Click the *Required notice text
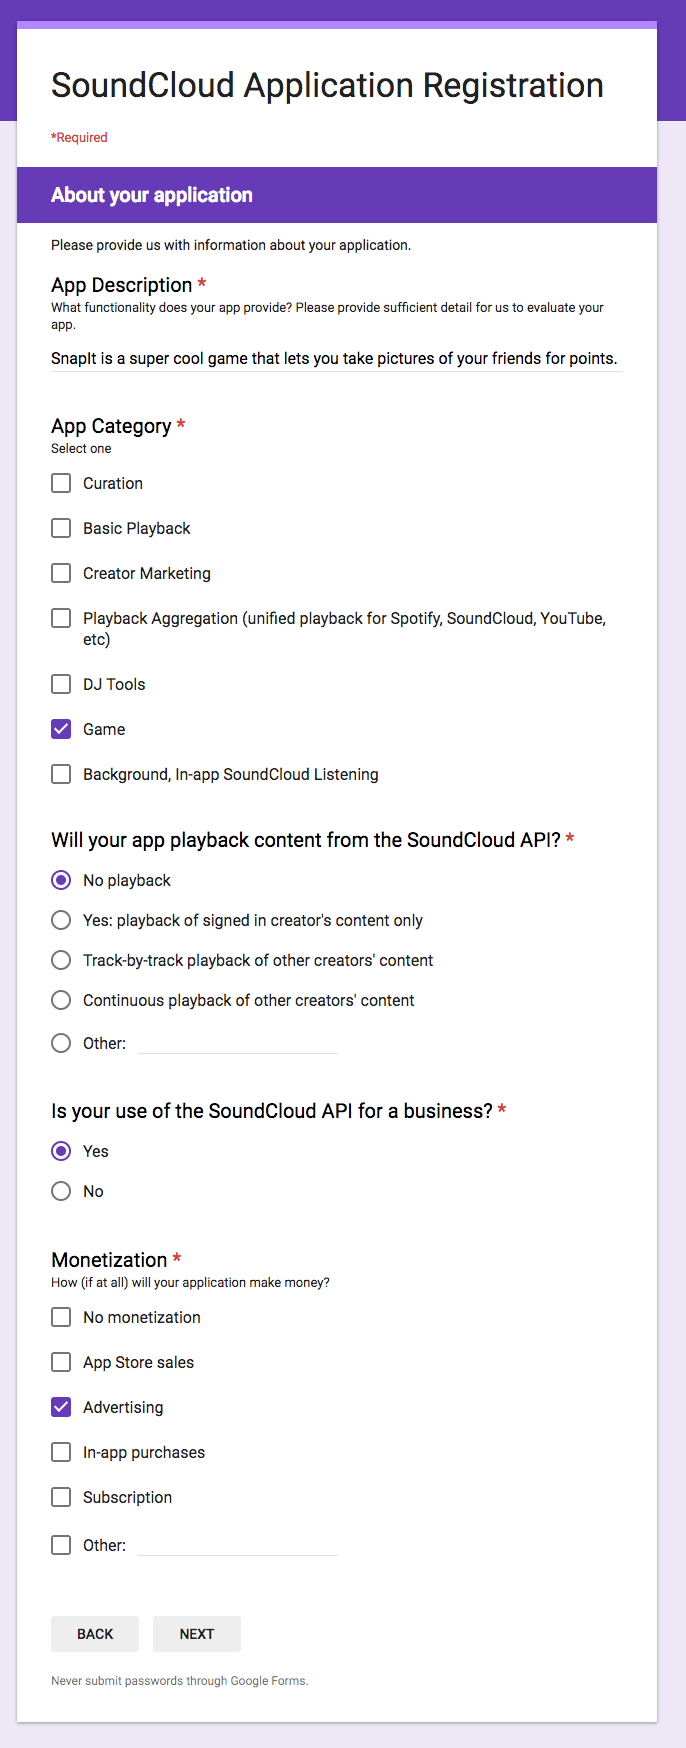Viewport: 686px width, 1748px height. [x=79, y=138]
